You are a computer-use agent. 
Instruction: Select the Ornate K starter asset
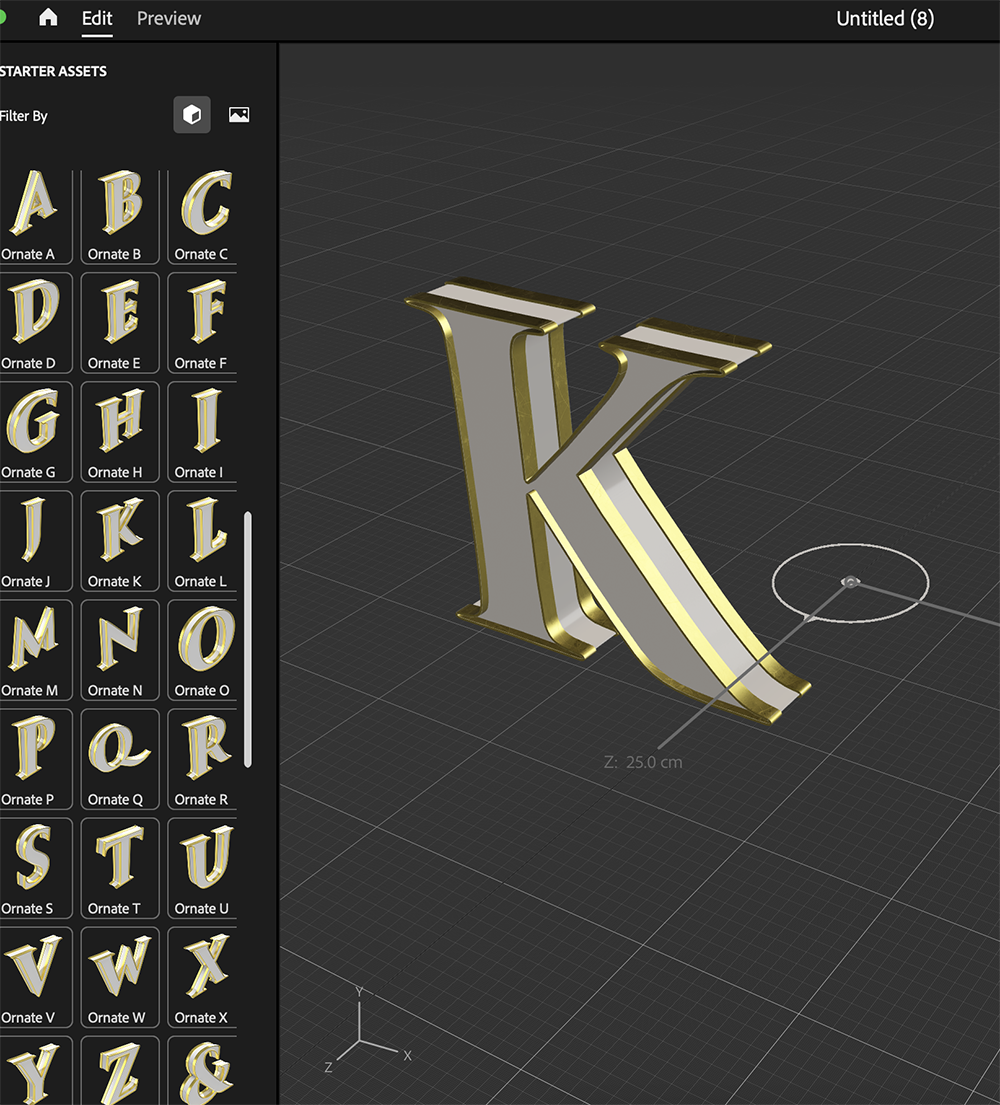coord(119,535)
